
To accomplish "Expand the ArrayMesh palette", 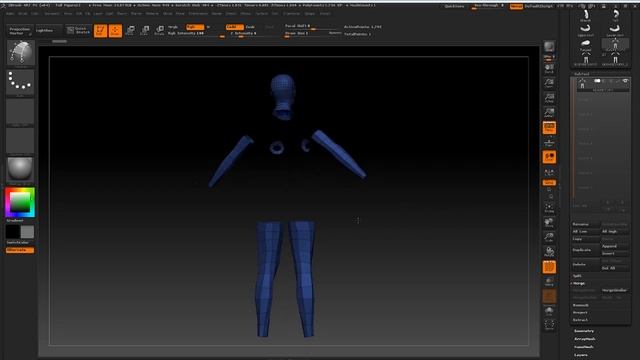I will (584, 339).
